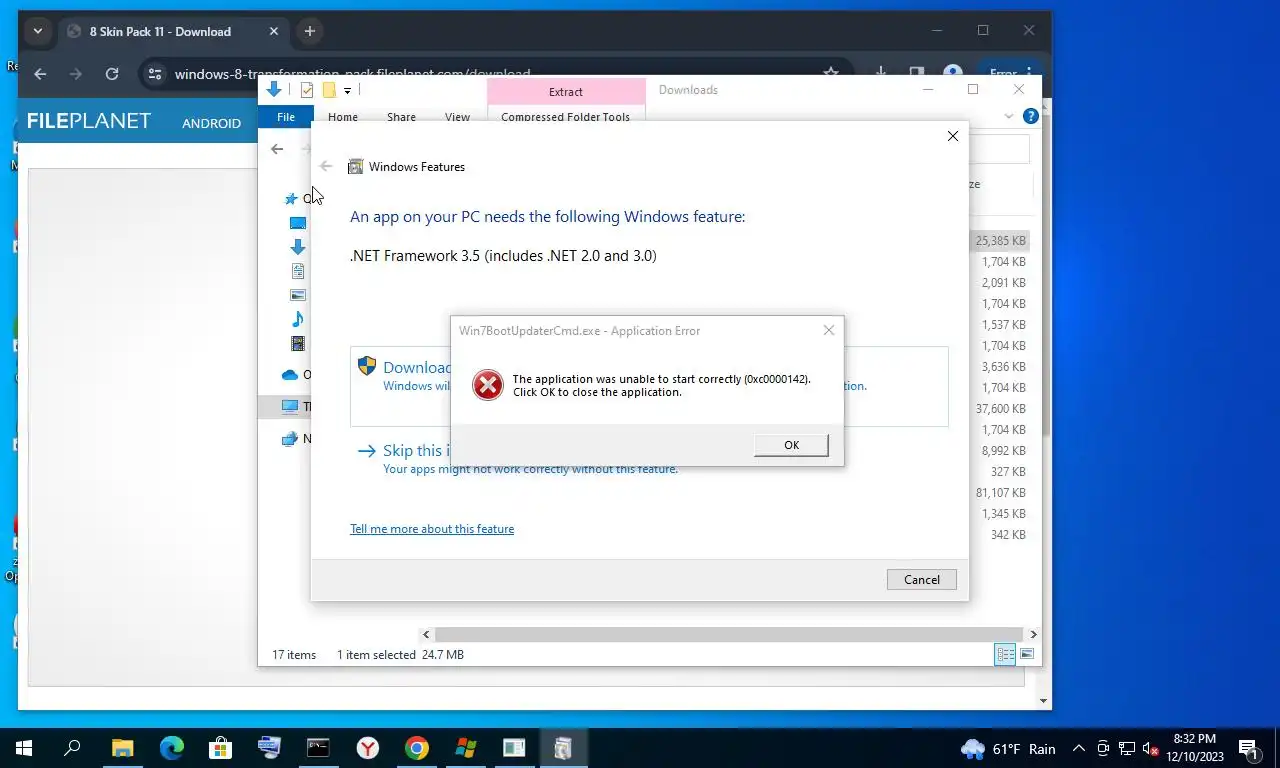Click the Extract contextual tab header
The image size is (1280, 768).
566,91
